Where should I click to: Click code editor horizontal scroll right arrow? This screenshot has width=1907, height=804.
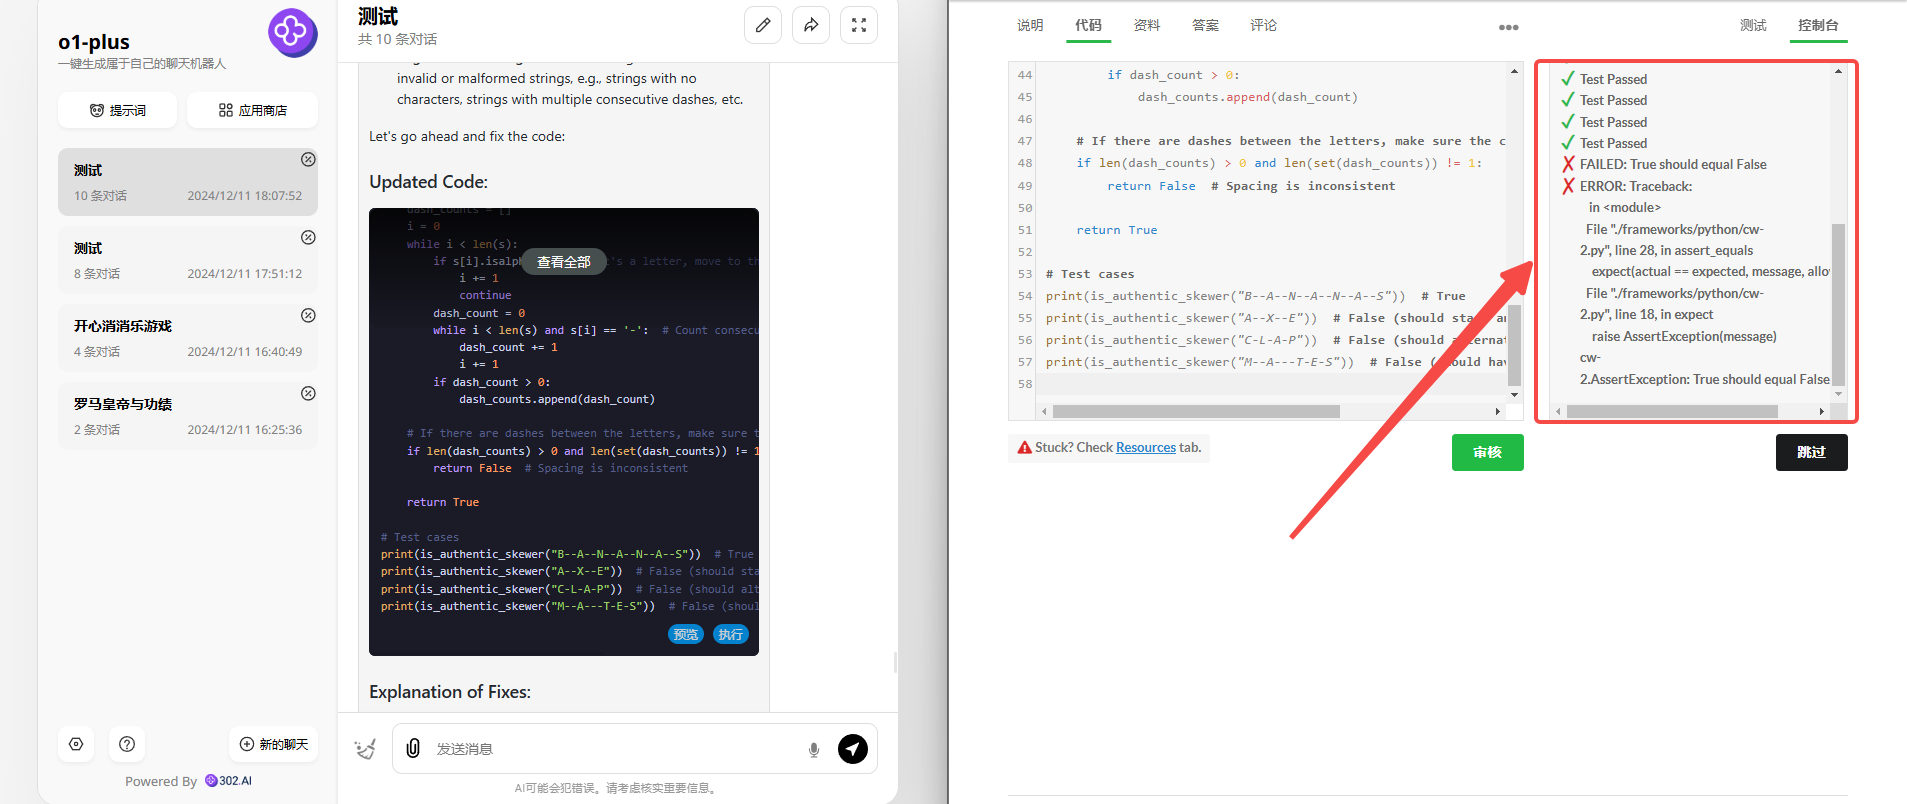(x=1497, y=411)
